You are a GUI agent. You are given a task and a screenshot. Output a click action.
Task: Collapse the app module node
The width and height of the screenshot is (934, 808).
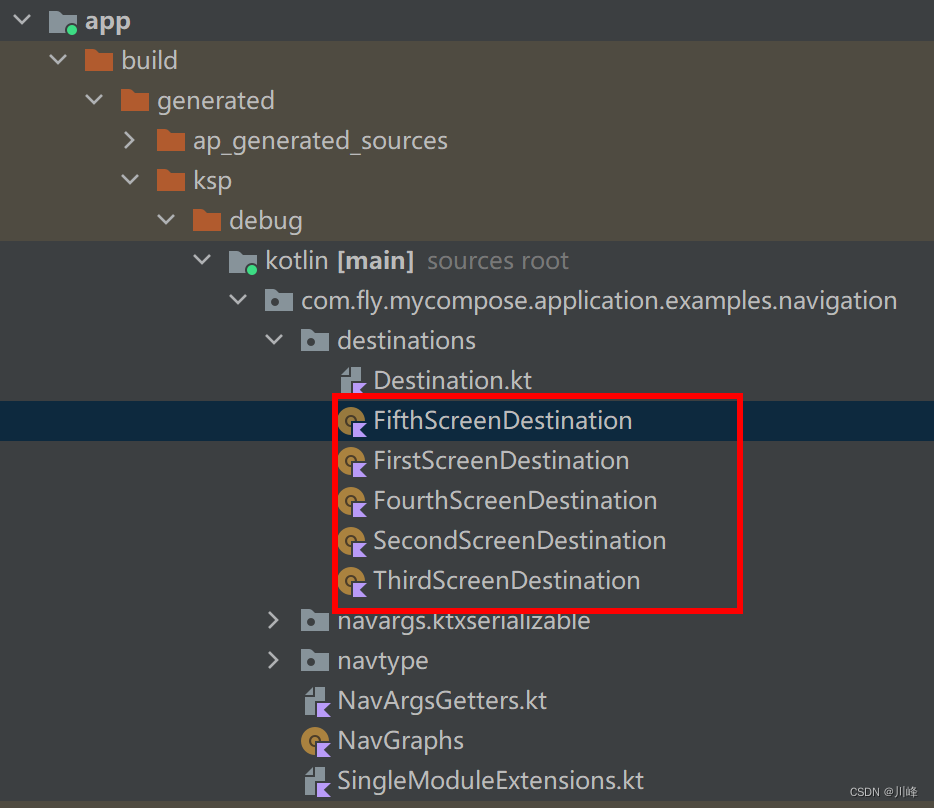pos(22,20)
